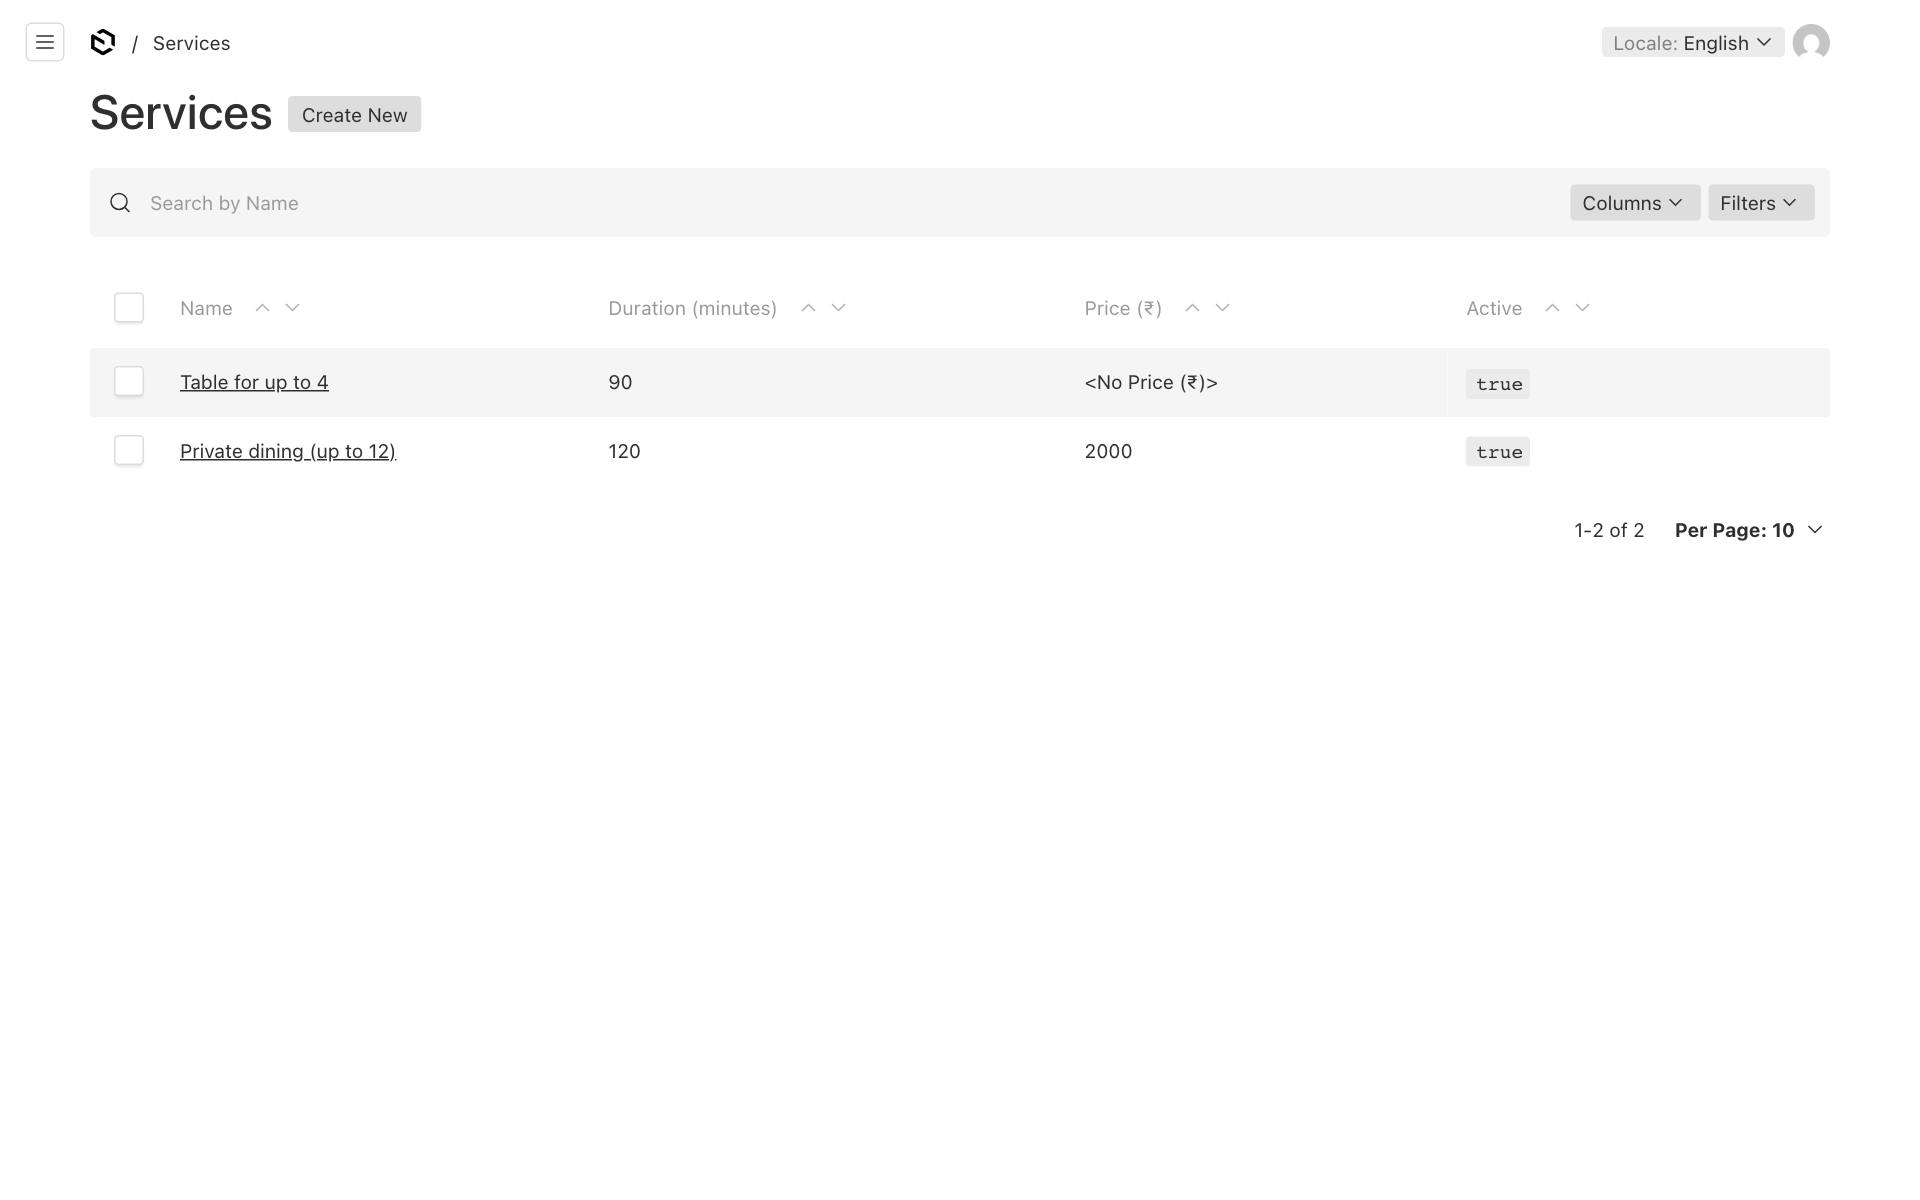The width and height of the screenshot is (1920, 1200).
Task: Click Active true for Table for up to 4
Action: coord(1498,384)
